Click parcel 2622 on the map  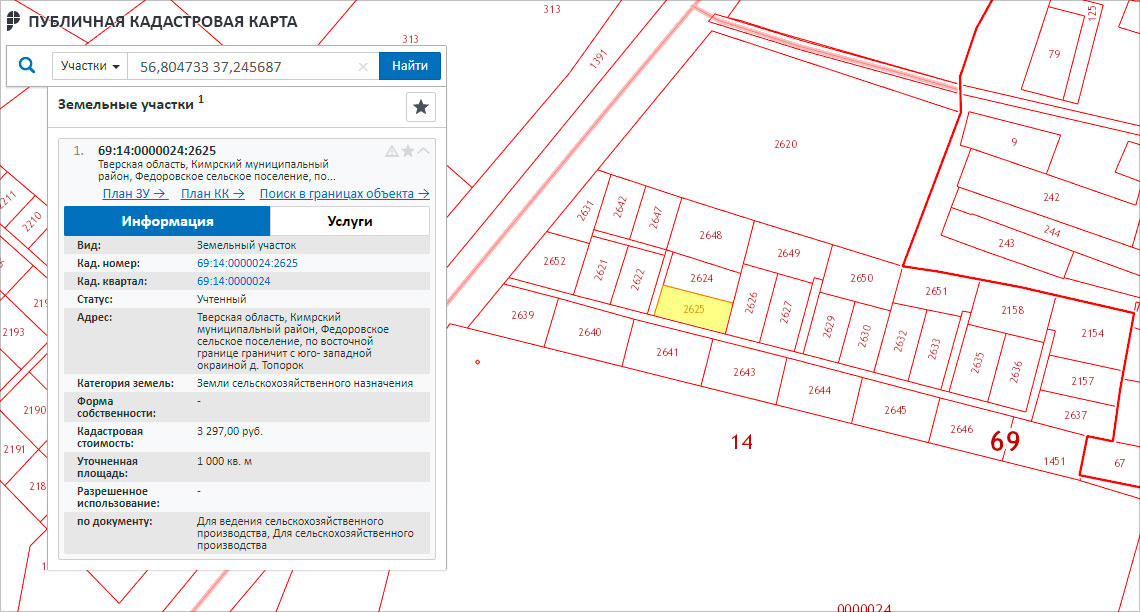click(x=638, y=280)
